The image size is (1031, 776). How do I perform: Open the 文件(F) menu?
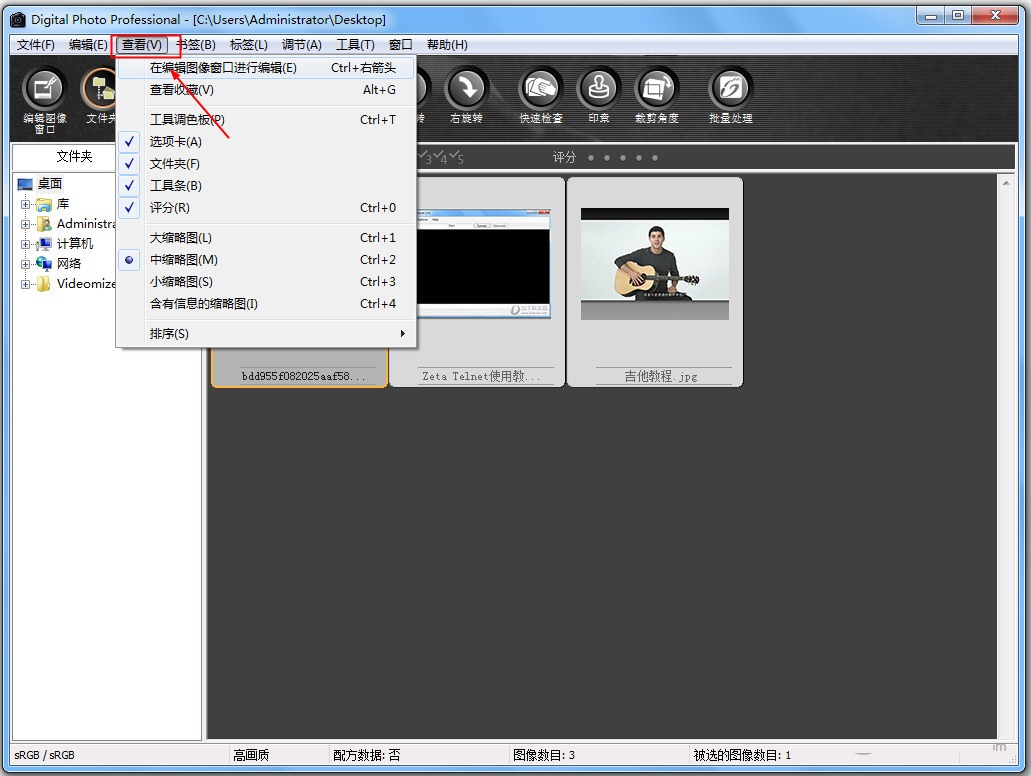coord(37,44)
